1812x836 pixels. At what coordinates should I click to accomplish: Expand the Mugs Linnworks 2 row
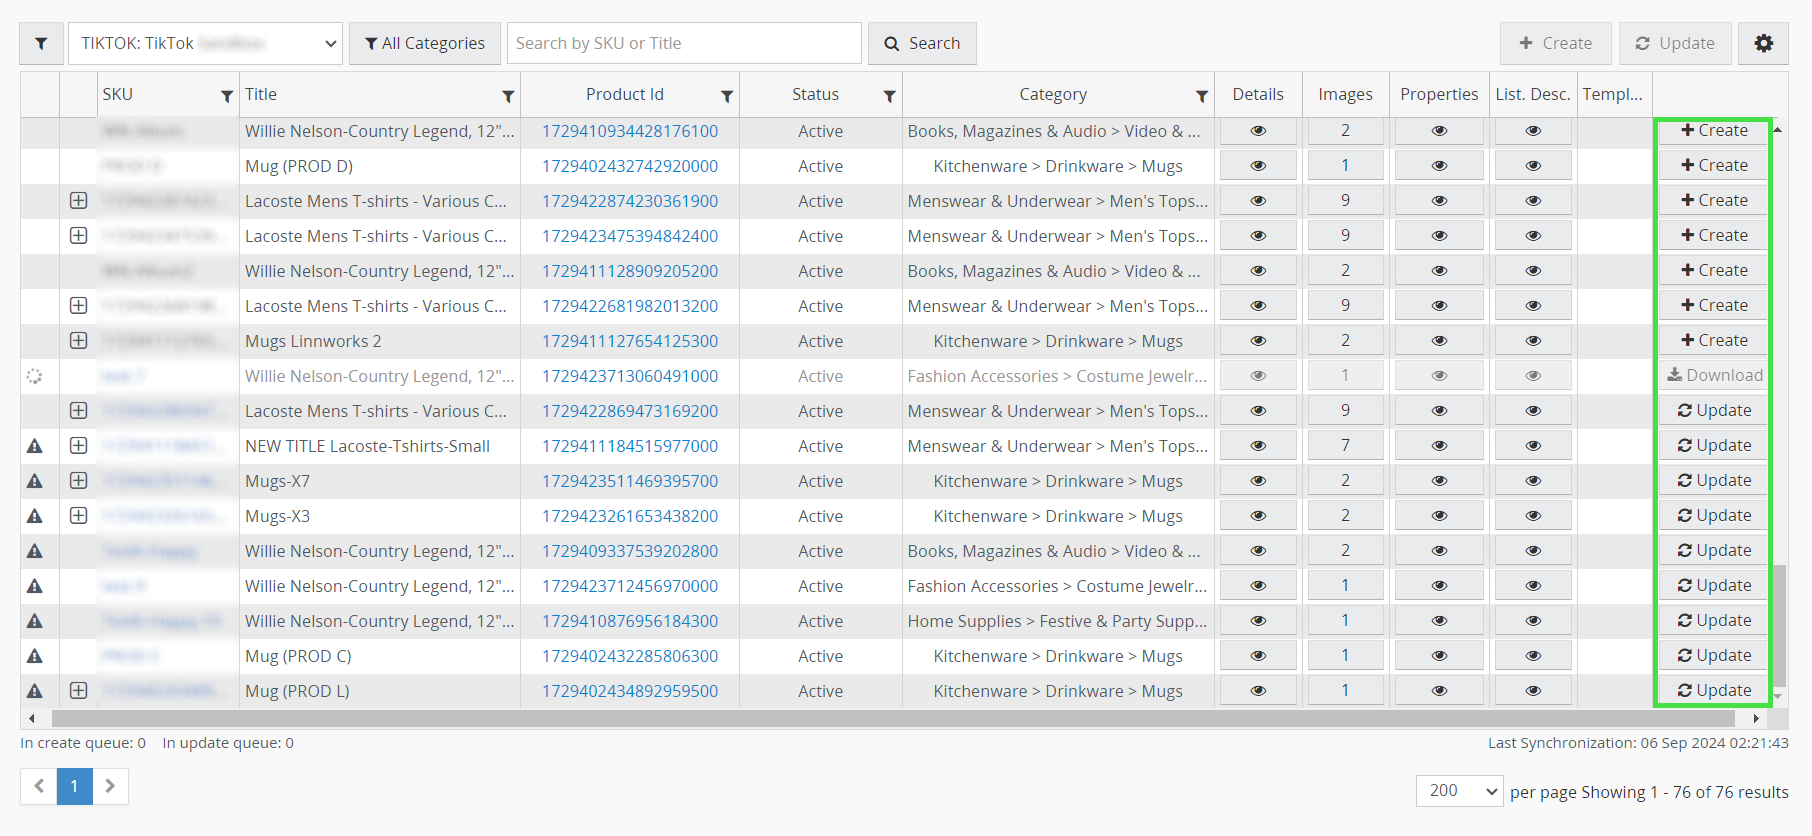click(78, 341)
